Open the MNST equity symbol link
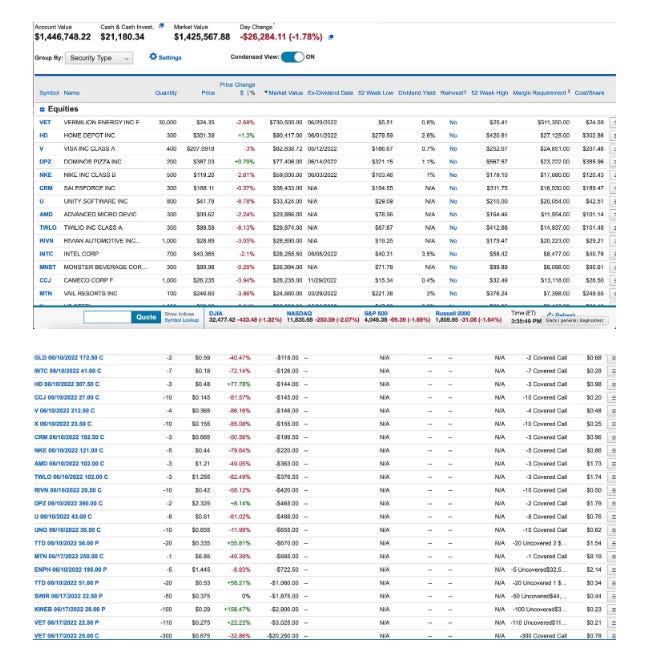This screenshot has width=669, height=652. pyautogui.click(x=47, y=267)
